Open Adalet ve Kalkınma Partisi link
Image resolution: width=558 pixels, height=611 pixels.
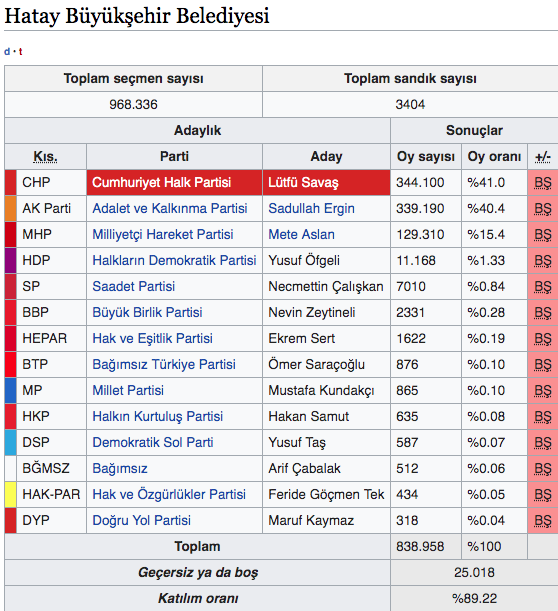(x=170, y=208)
